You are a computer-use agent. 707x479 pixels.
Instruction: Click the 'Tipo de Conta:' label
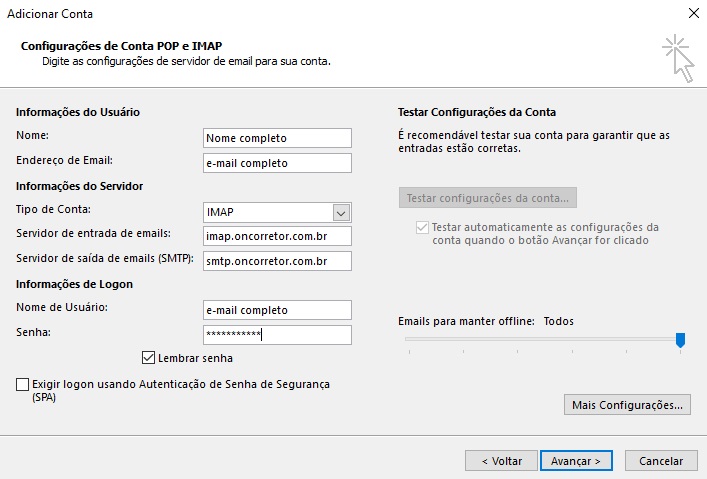point(53,209)
